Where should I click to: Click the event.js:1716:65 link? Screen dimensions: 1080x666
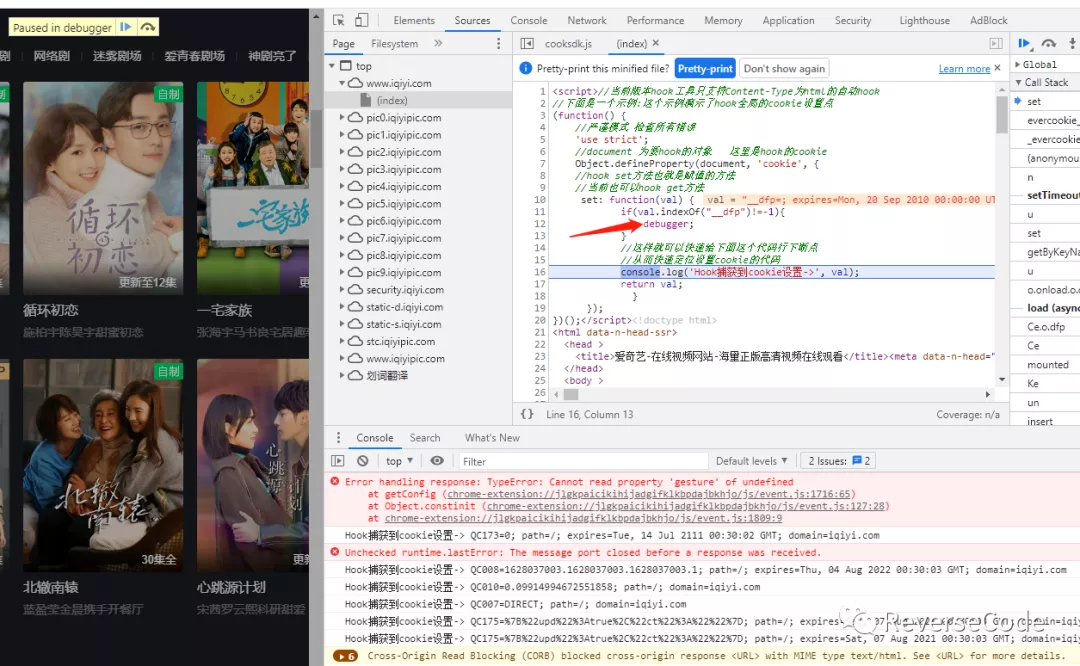(x=648, y=494)
